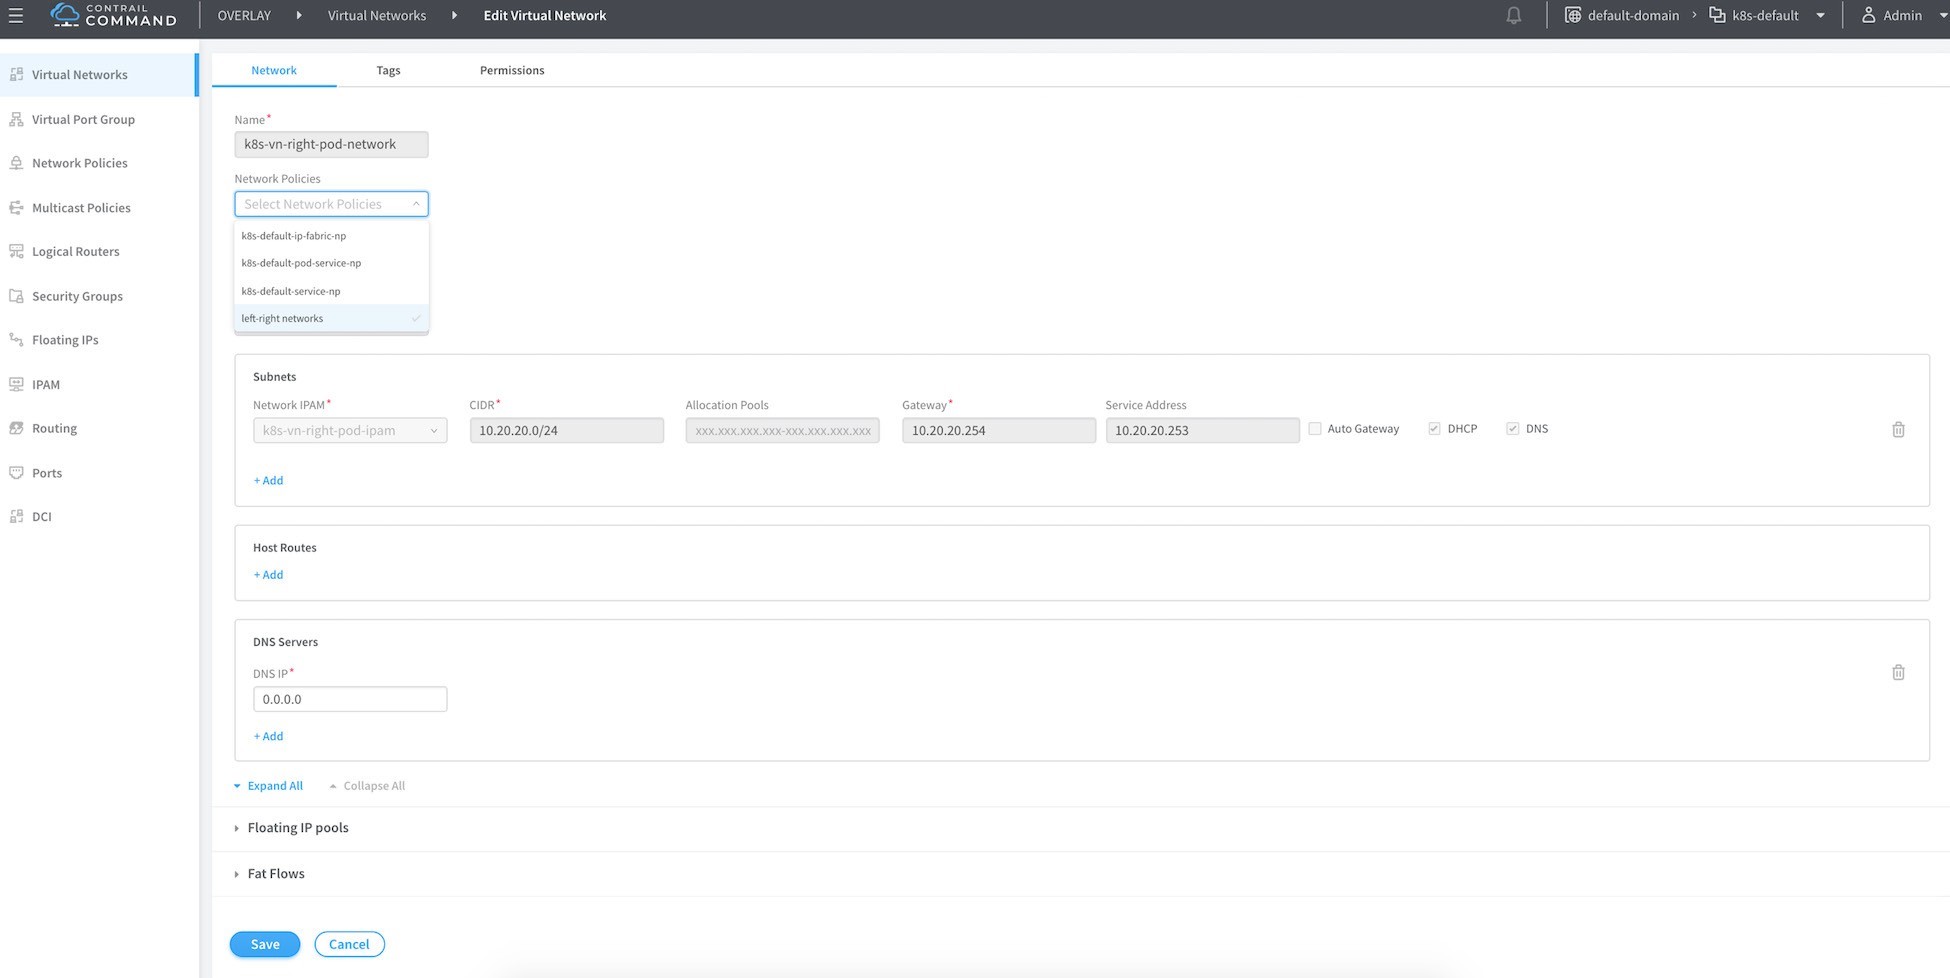Open the Network Policies select box
1950x978 pixels.
(x=331, y=204)
